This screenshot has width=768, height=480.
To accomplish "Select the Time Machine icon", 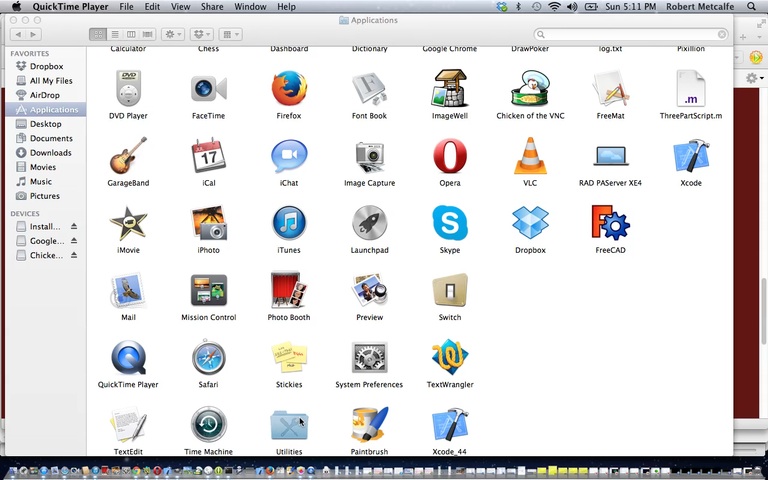I will pyautogui.click(x=209, y=424).
